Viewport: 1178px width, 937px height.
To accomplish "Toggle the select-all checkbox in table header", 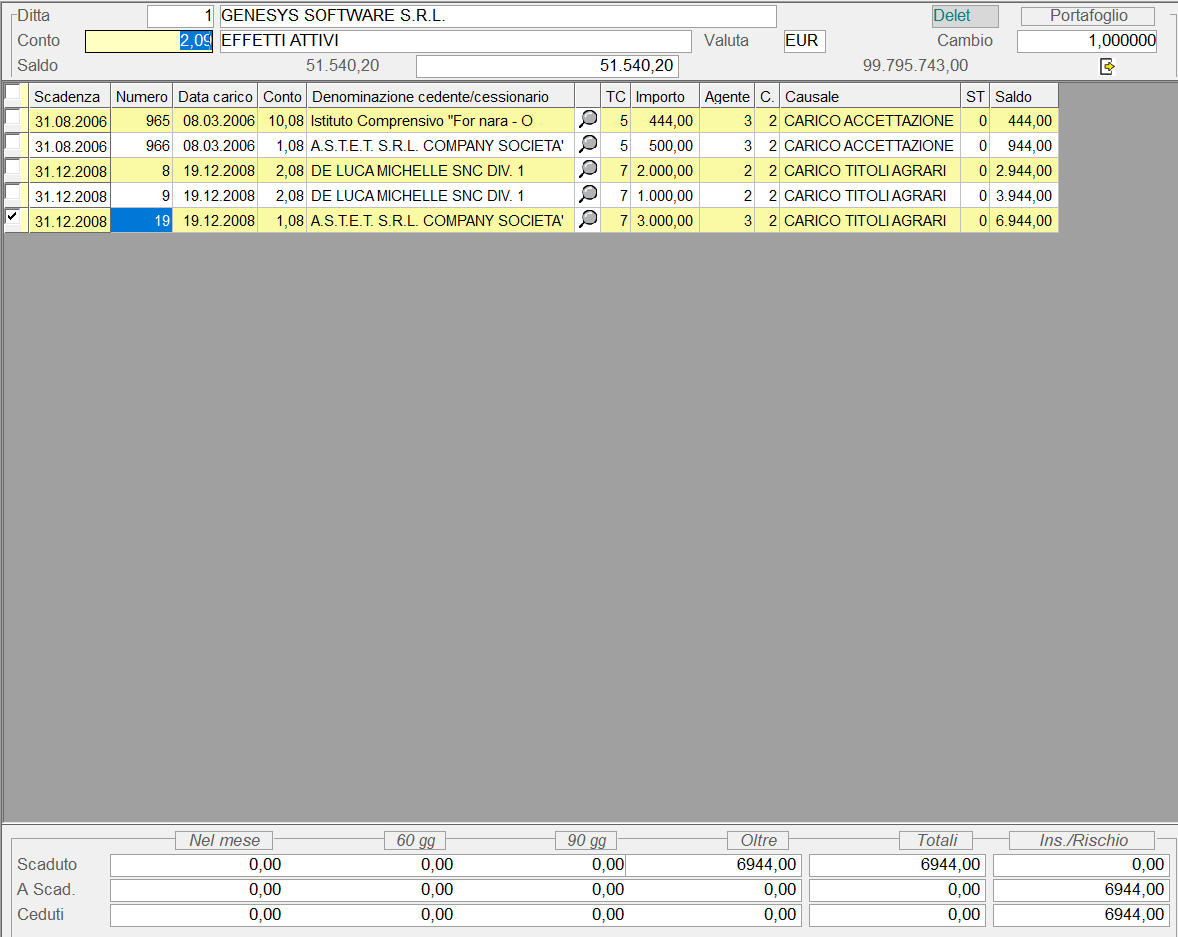I will (12, 94).
